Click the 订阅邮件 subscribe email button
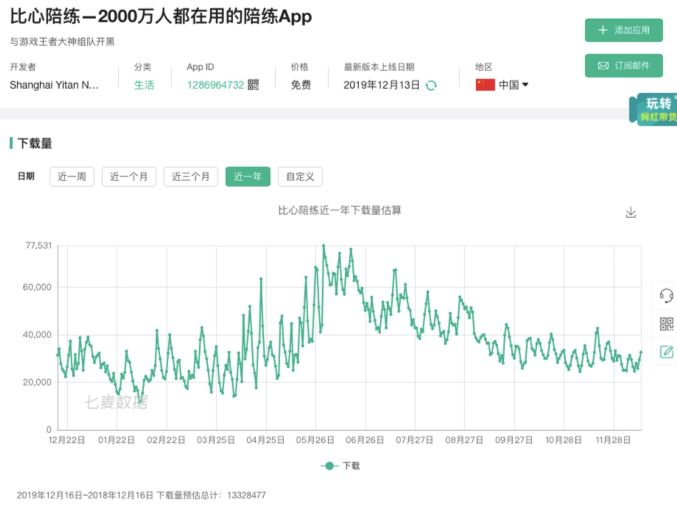 pos(623,66)
